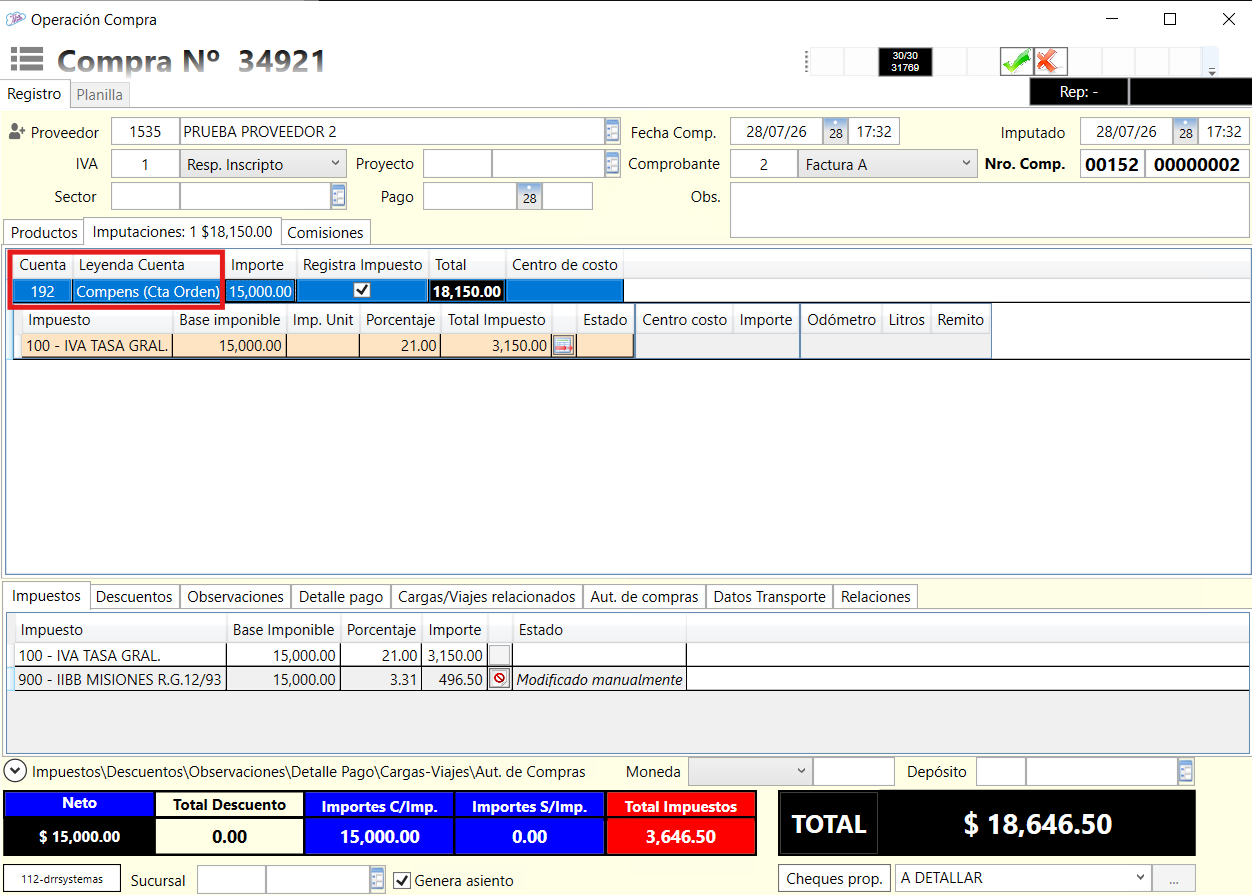Click the button in IVA TASA GRAL. Estado column

click(499, 655)
